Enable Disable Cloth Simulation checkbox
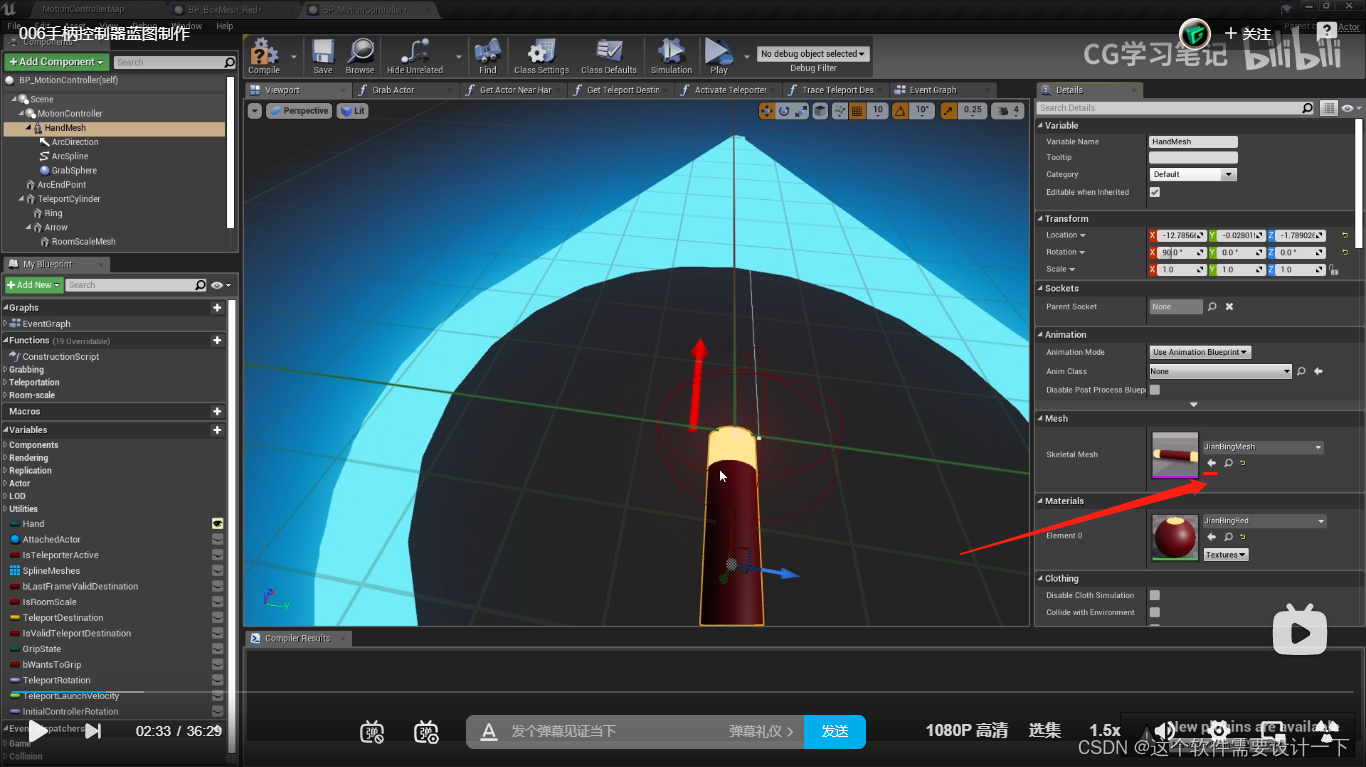The width and height of the screenshot is (1366, 767). [x=1155, y=595]
